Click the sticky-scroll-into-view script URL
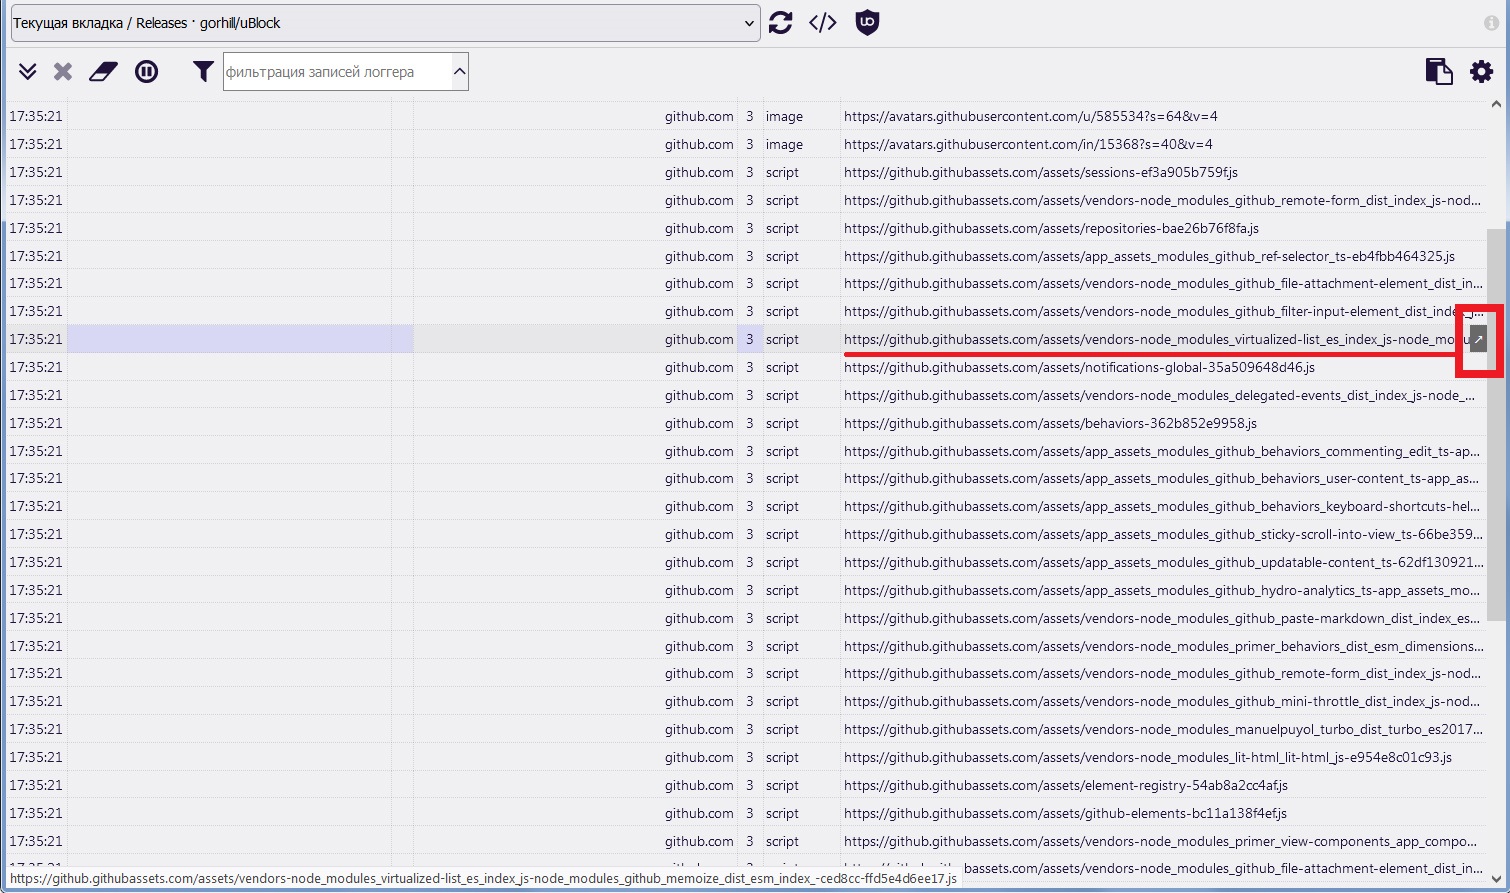The width and height of the screenshot is (1510, 893). [1163, 534]
